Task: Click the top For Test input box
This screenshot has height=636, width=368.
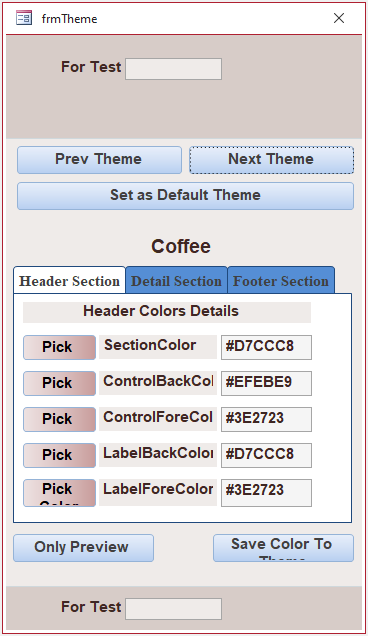Action: click(173, 69)
